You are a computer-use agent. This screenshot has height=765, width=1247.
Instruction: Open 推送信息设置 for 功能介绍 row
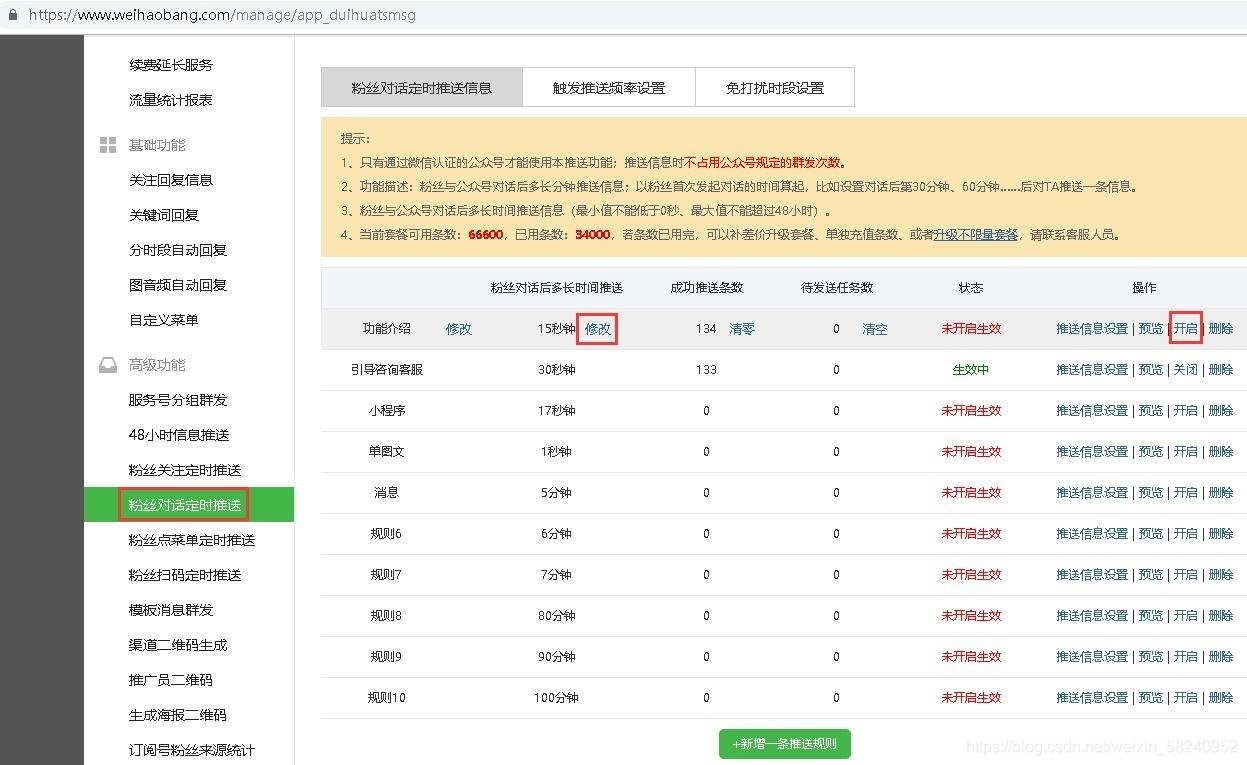(1092, 329)
